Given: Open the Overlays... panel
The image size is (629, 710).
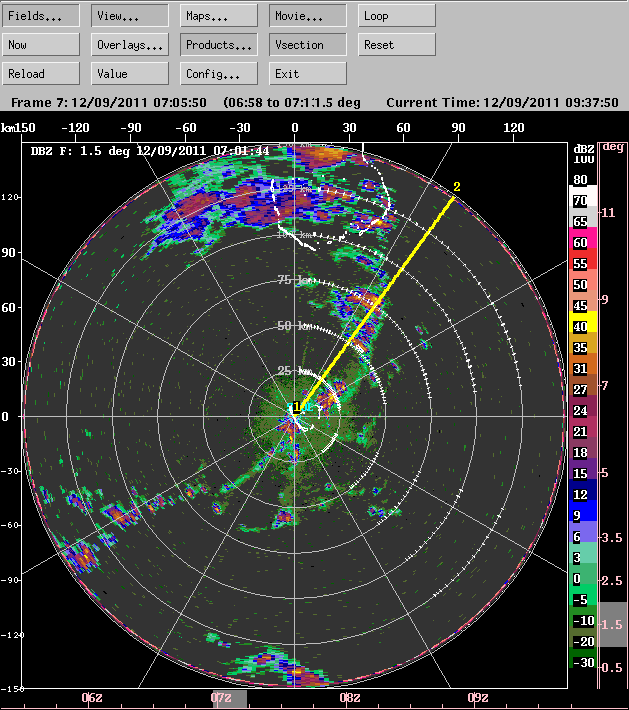Looking at the screenshot, I should pos(130,45).
